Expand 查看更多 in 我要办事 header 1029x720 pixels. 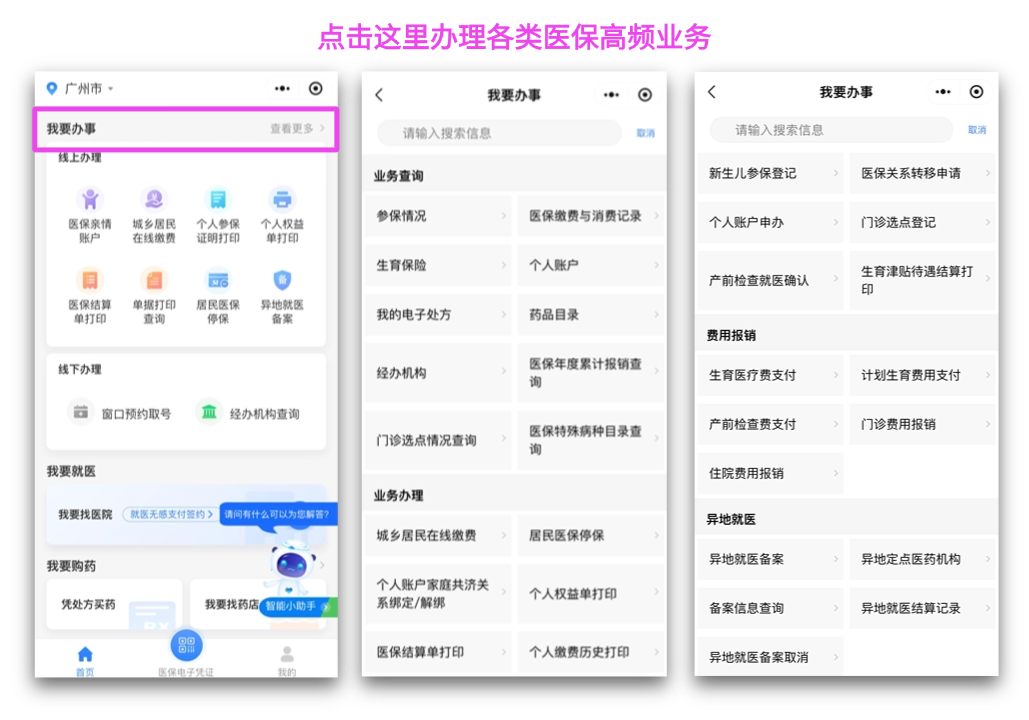point(297,129)
